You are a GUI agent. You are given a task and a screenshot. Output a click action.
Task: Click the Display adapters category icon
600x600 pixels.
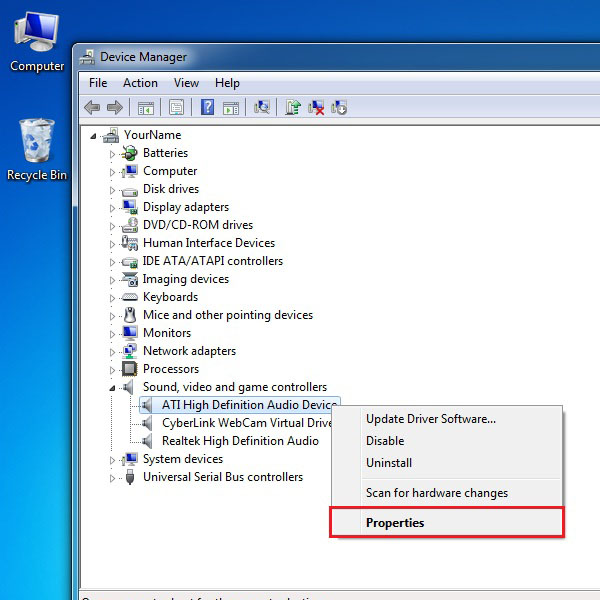[130, 207]
